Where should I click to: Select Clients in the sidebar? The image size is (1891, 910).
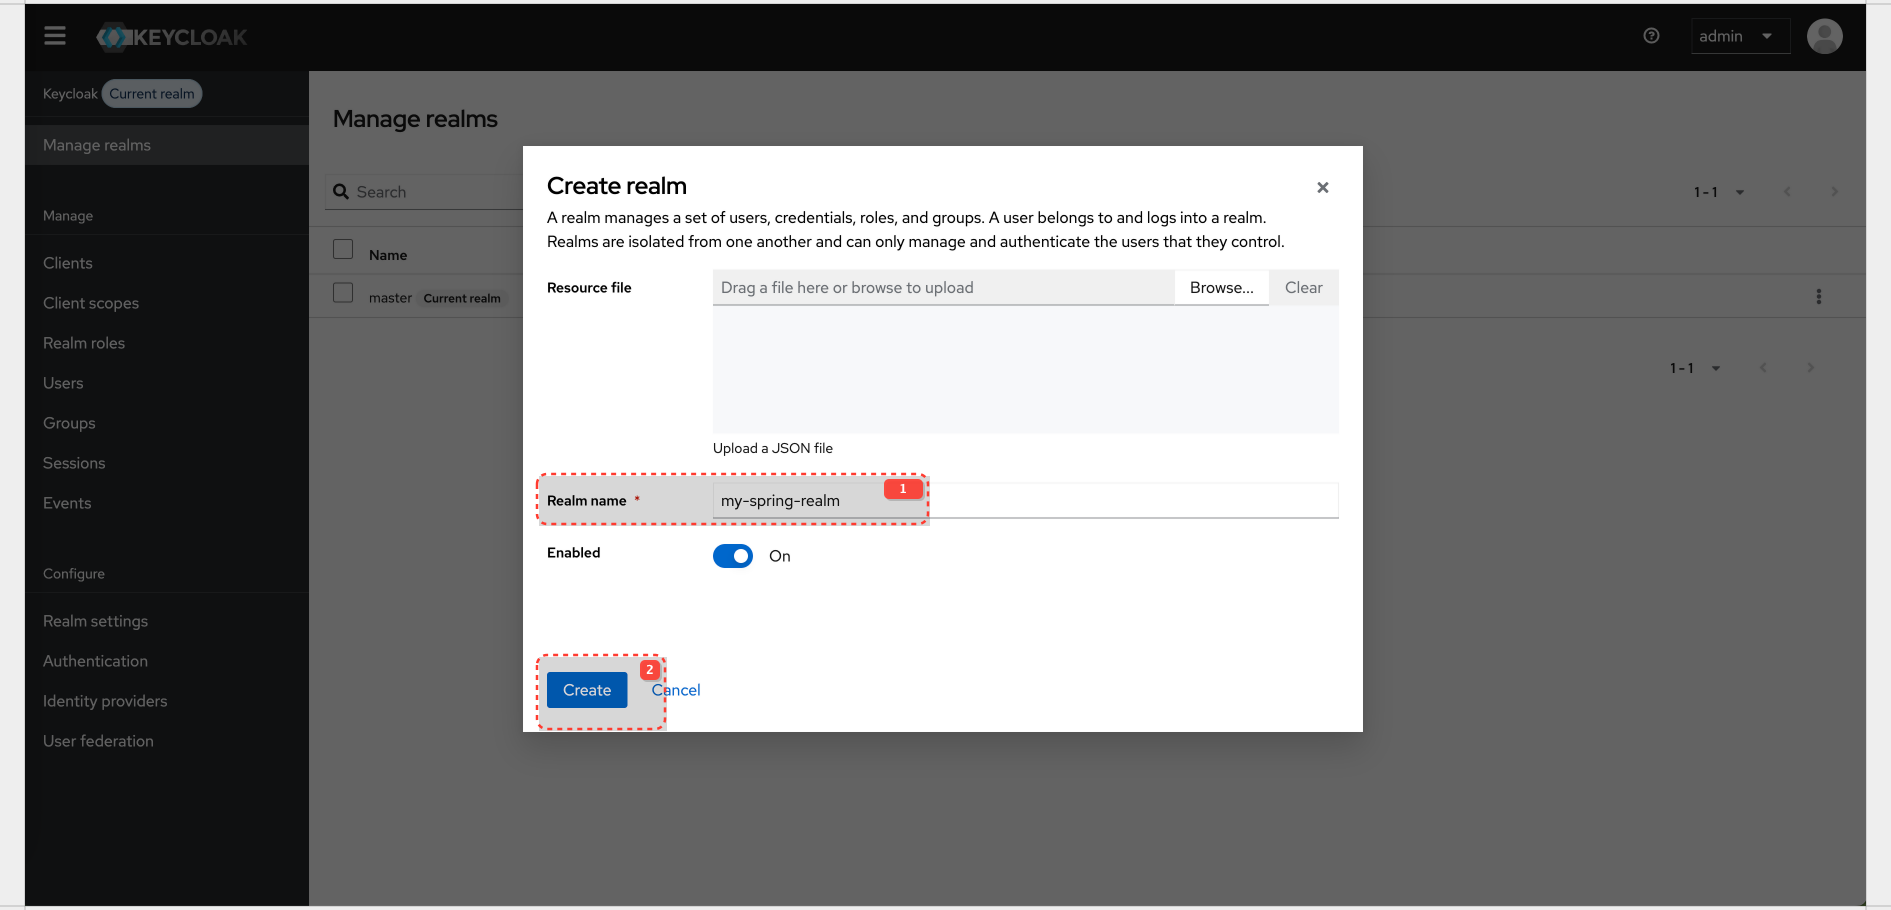[x=67, y=262]
